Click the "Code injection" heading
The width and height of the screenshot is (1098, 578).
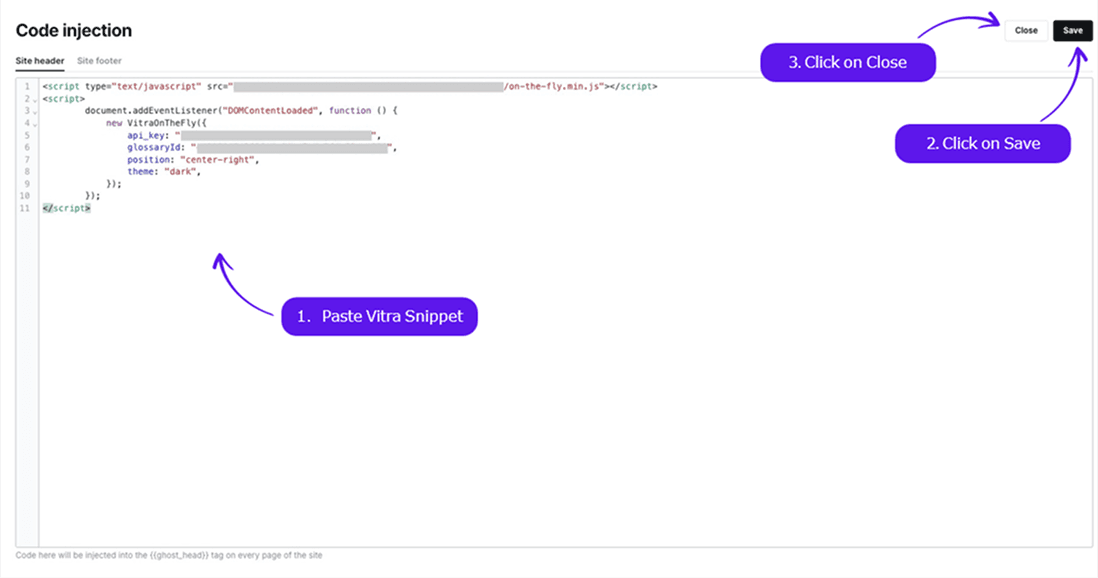[x=74, y=31]
